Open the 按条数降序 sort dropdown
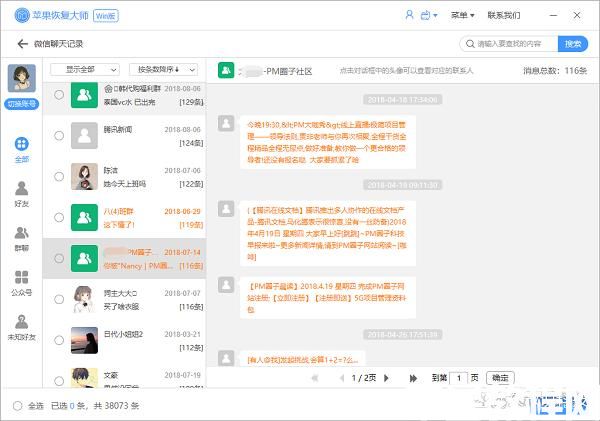Screen dimensions: 600x421 point(163,70)
